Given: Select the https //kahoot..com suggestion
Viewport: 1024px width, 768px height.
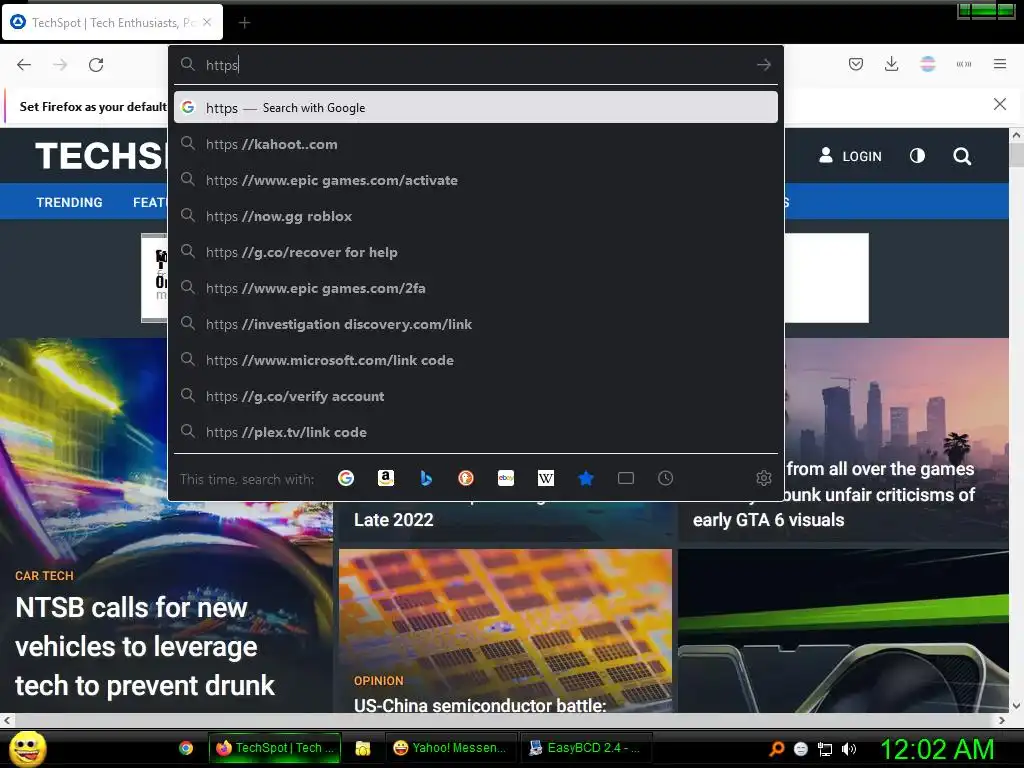Looking at the screenshot, I should pyautogui.click(x=476, y=144).
